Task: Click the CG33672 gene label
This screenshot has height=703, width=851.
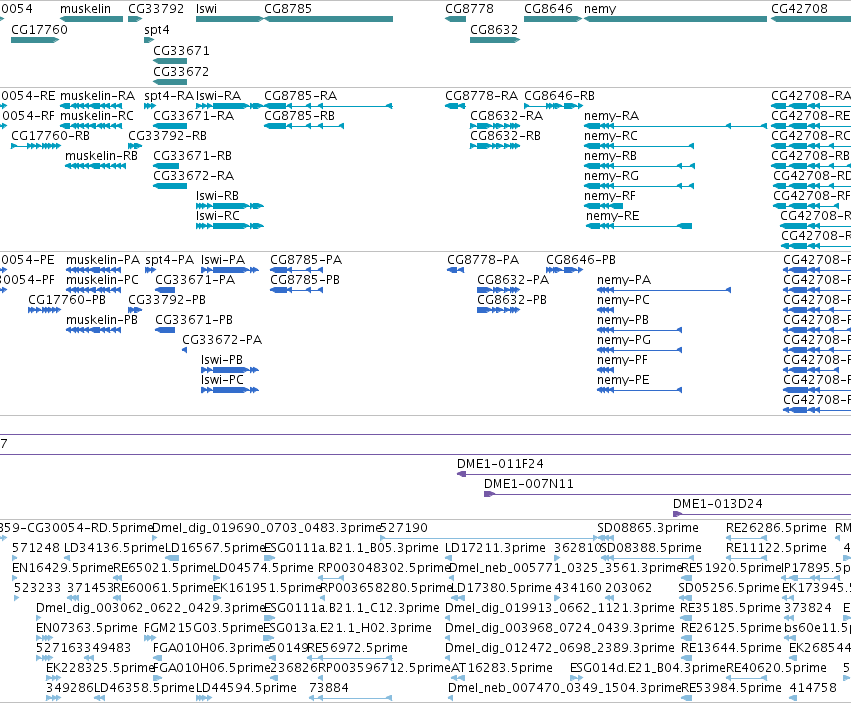Action: [181, 72]
